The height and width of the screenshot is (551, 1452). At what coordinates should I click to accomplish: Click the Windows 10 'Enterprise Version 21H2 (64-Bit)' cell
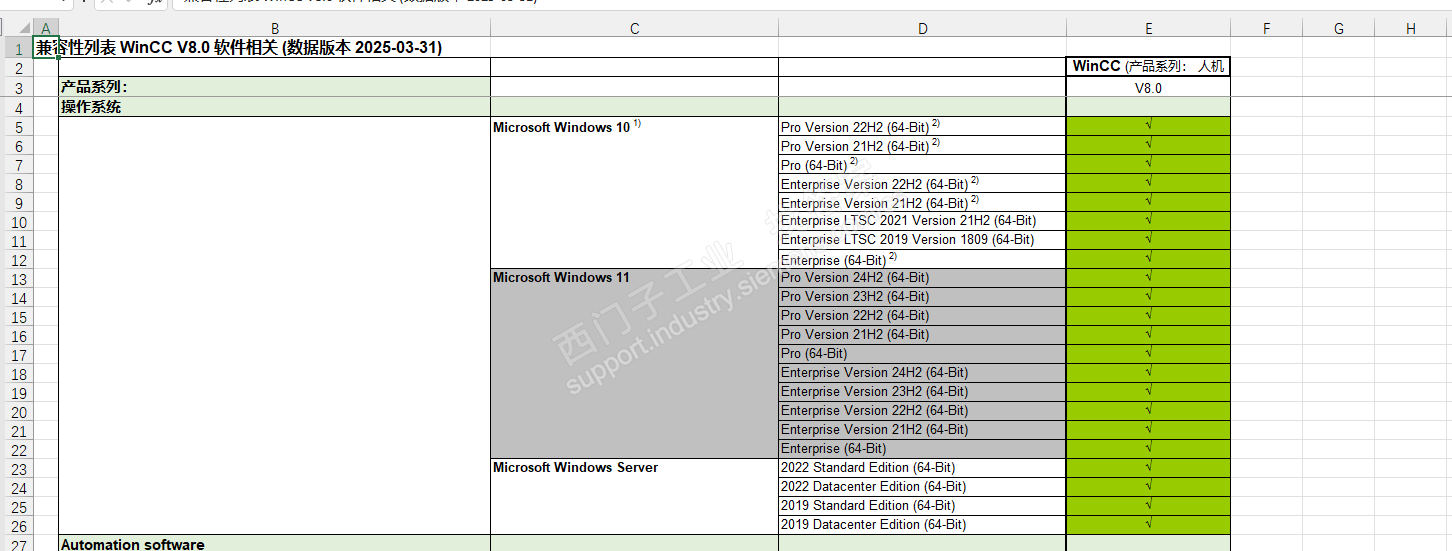pyautogui.click(x=922, y=203)
